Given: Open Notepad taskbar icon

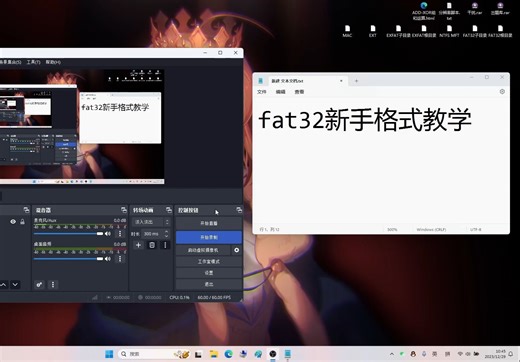Looking at the screenshot, I should [x=288, y=354].
